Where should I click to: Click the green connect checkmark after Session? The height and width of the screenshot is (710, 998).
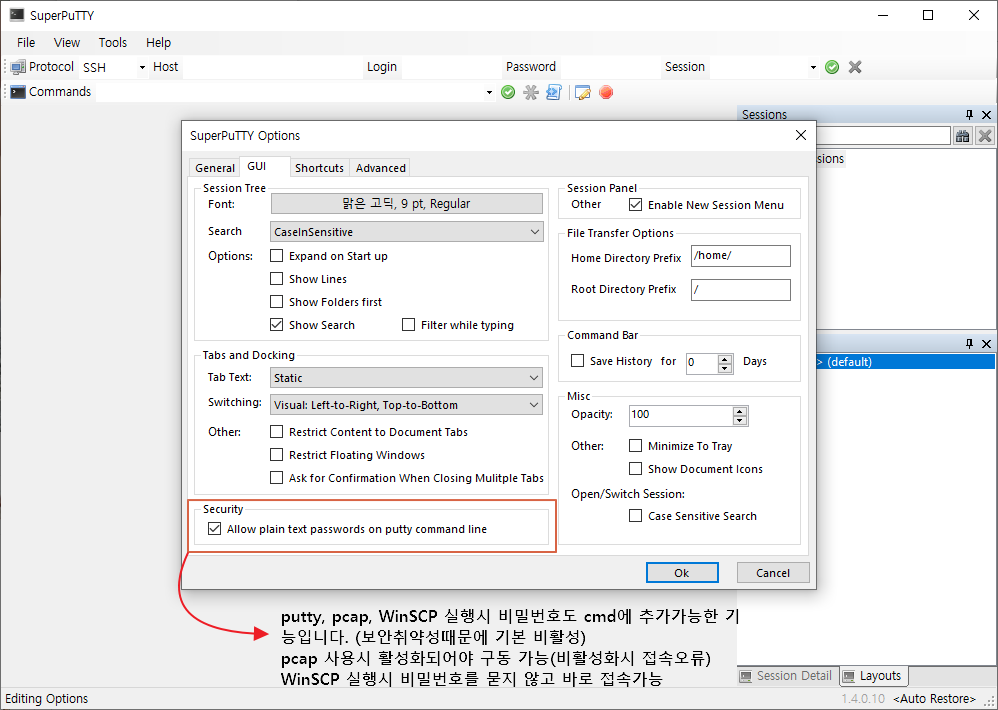click(x=832, y=67)
